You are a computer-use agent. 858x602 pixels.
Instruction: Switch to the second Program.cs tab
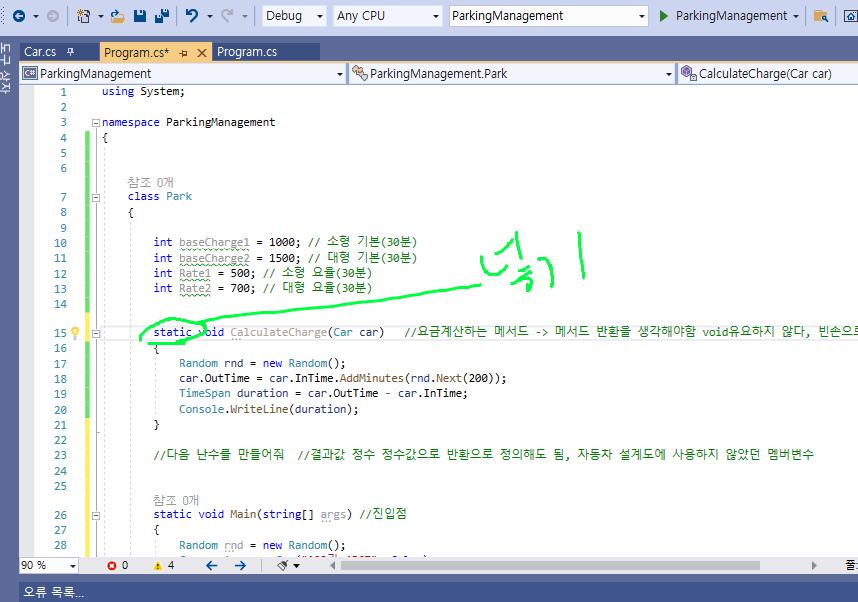pos(247,51)
